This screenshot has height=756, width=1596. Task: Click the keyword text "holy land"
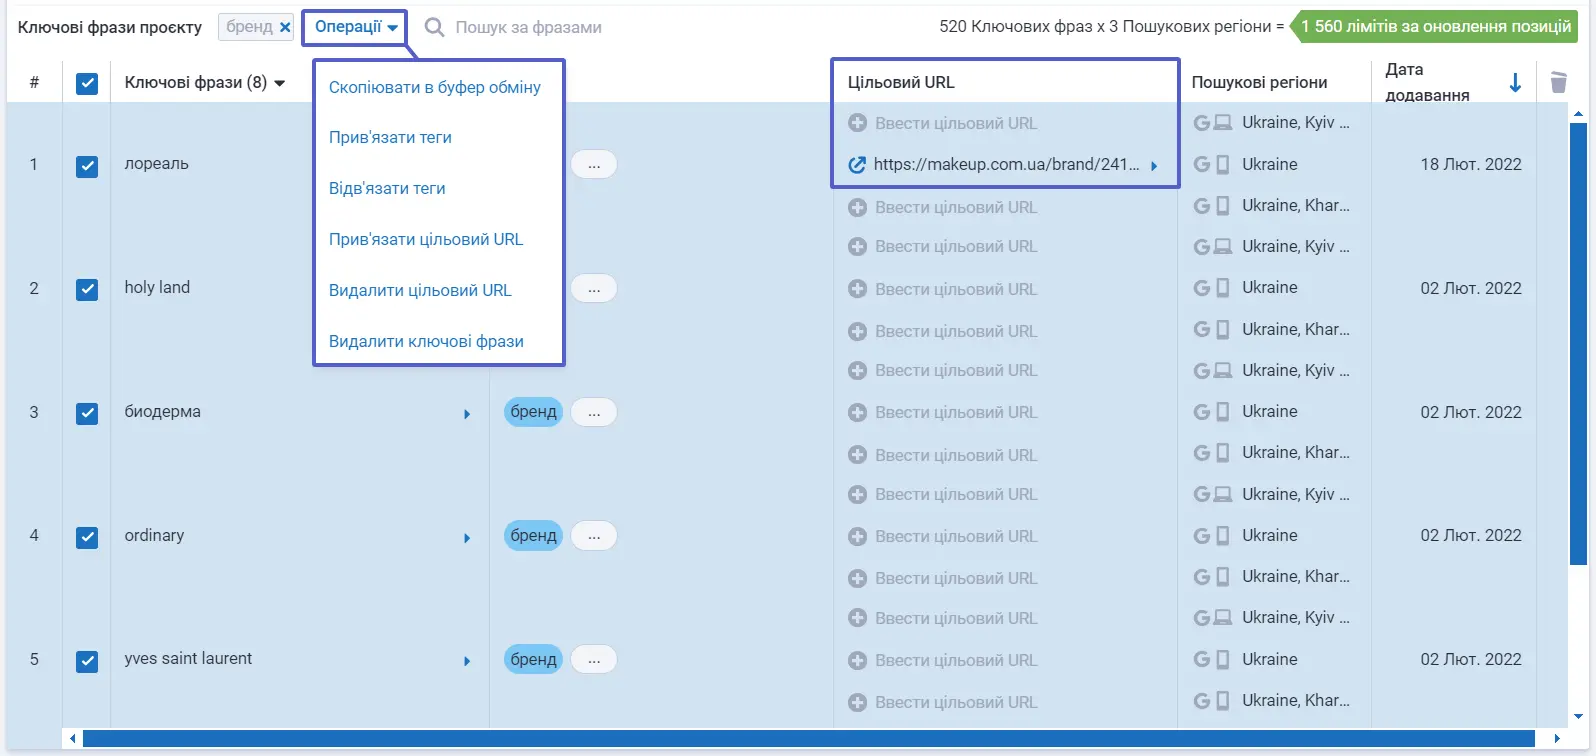click(x=157, y=287)
